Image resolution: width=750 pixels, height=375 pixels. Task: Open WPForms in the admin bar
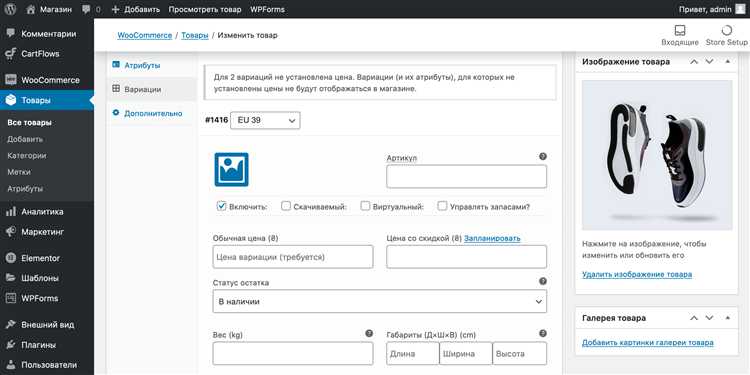point(267,9)
